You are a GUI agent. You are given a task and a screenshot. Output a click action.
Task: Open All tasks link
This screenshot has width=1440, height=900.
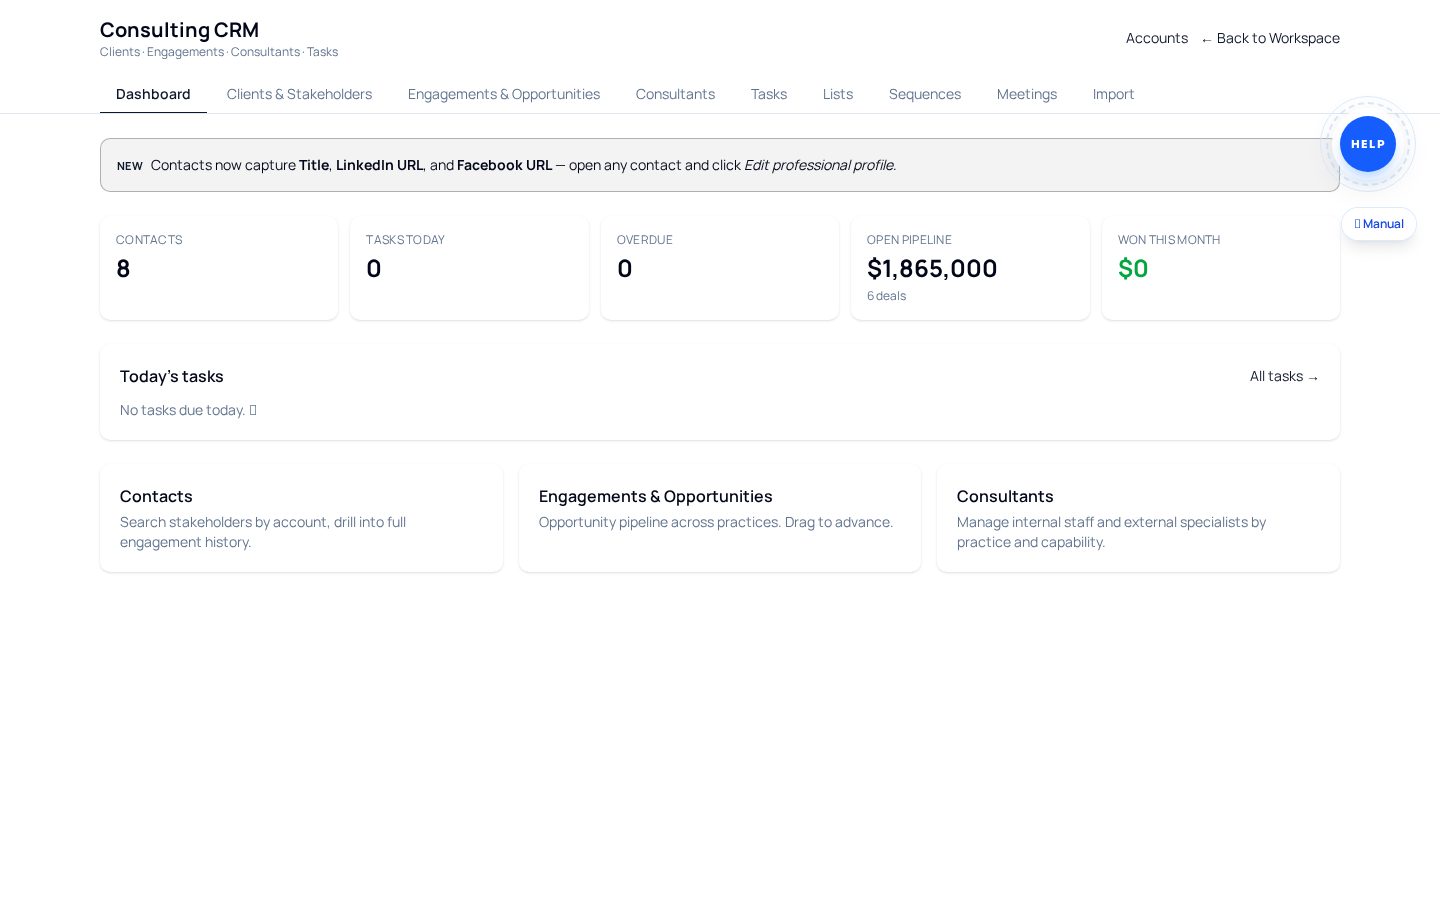[1284, 376]
